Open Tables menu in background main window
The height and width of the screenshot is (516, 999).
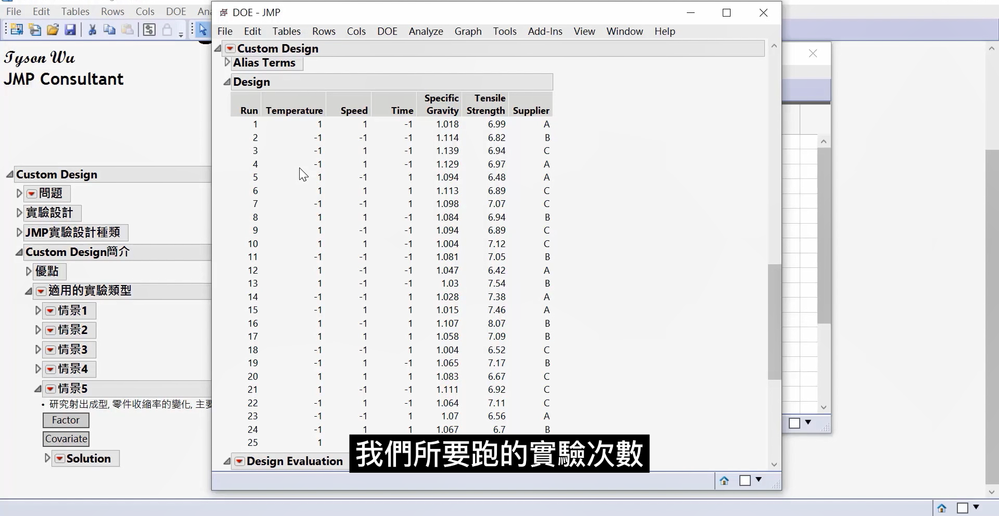pyautogui.click(x=75, y=11)
